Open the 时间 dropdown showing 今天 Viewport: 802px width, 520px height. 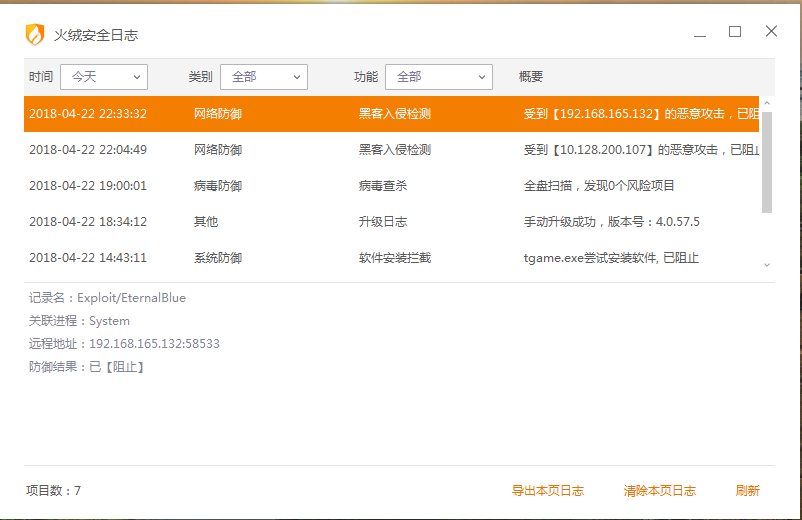tap(104, 77)
